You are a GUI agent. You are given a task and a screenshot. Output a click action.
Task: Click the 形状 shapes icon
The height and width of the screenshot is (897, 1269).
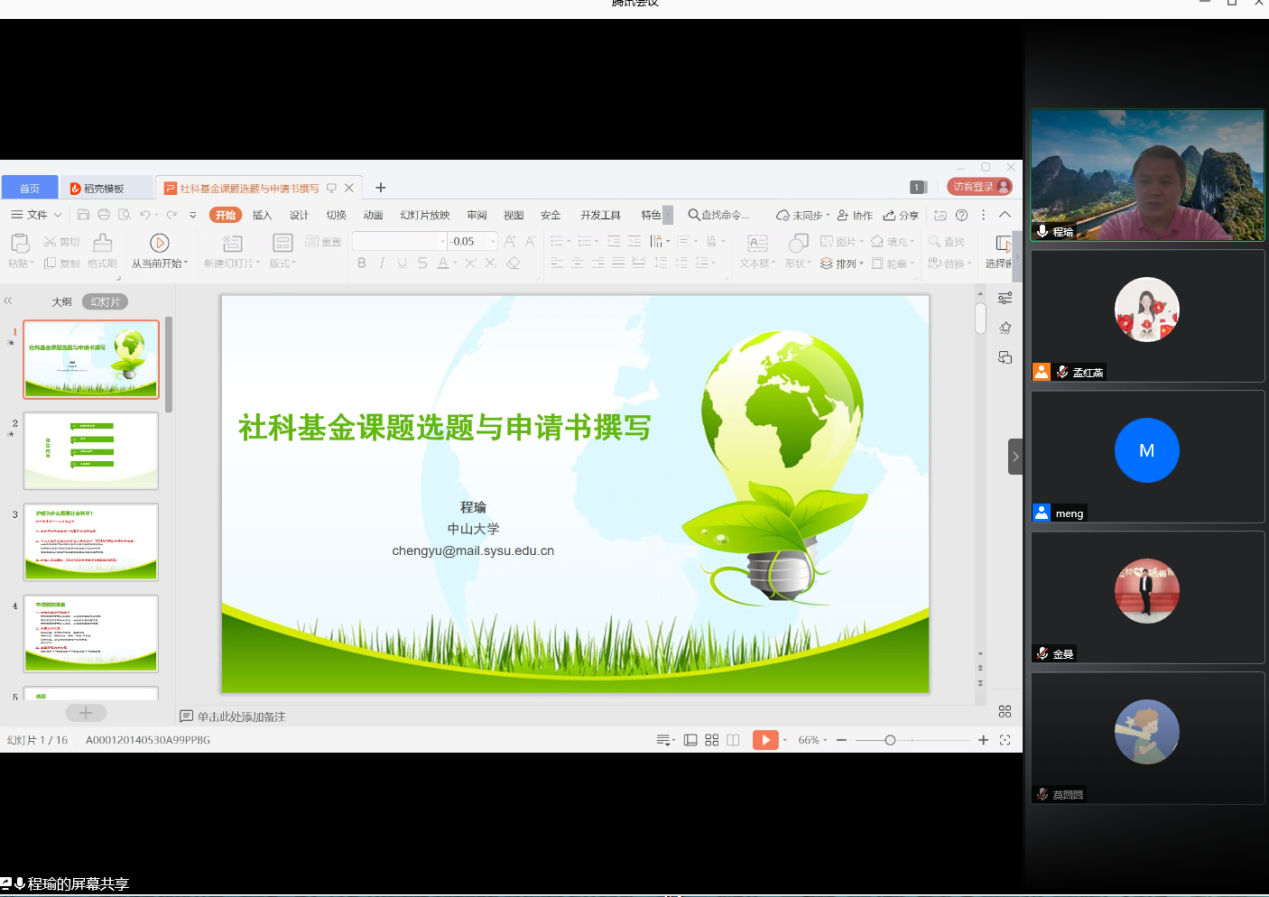point(797,243)
